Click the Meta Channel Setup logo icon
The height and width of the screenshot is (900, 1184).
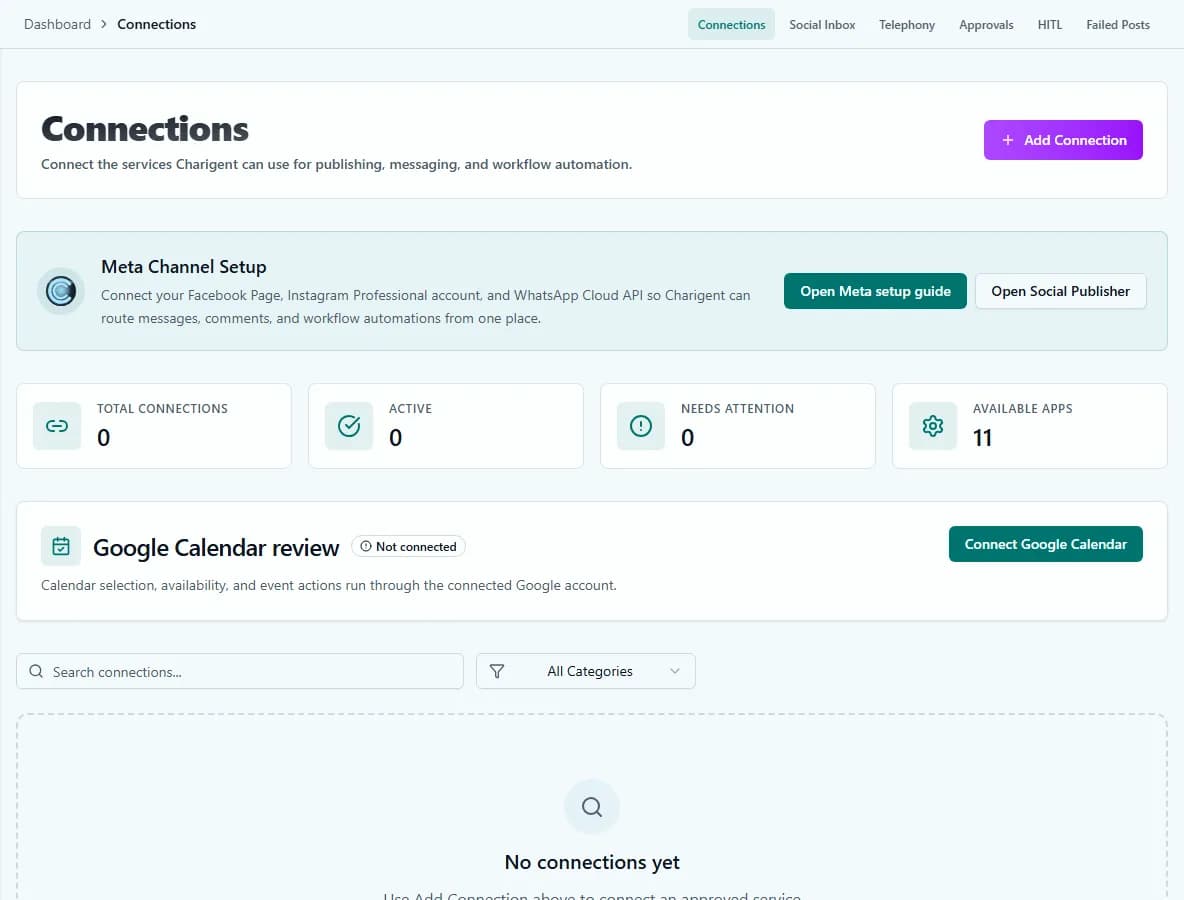pyautogui.click(x=61, y=291)
